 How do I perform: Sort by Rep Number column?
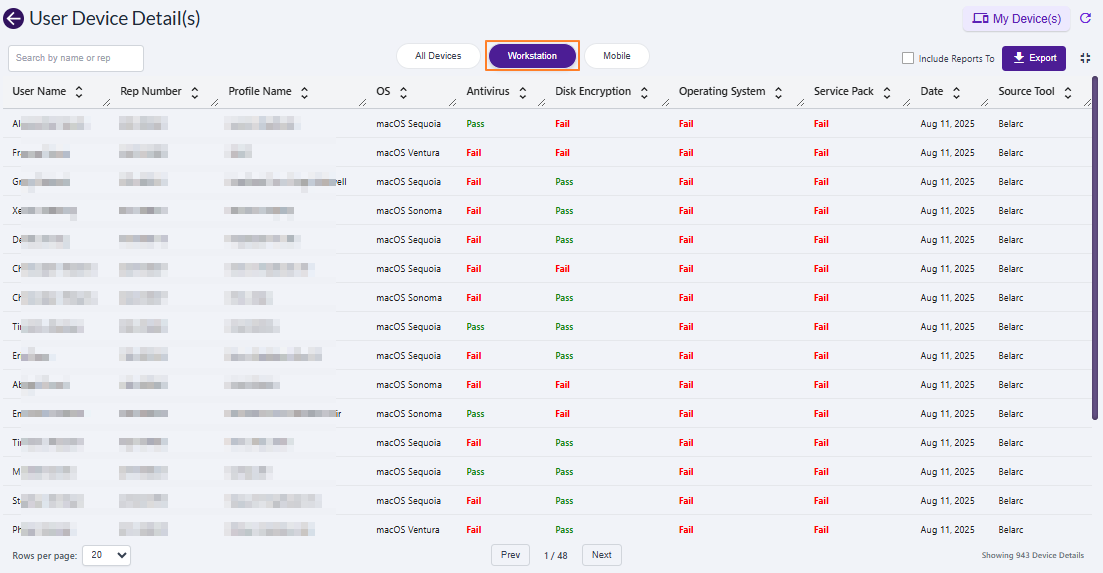tap(195, 92)
